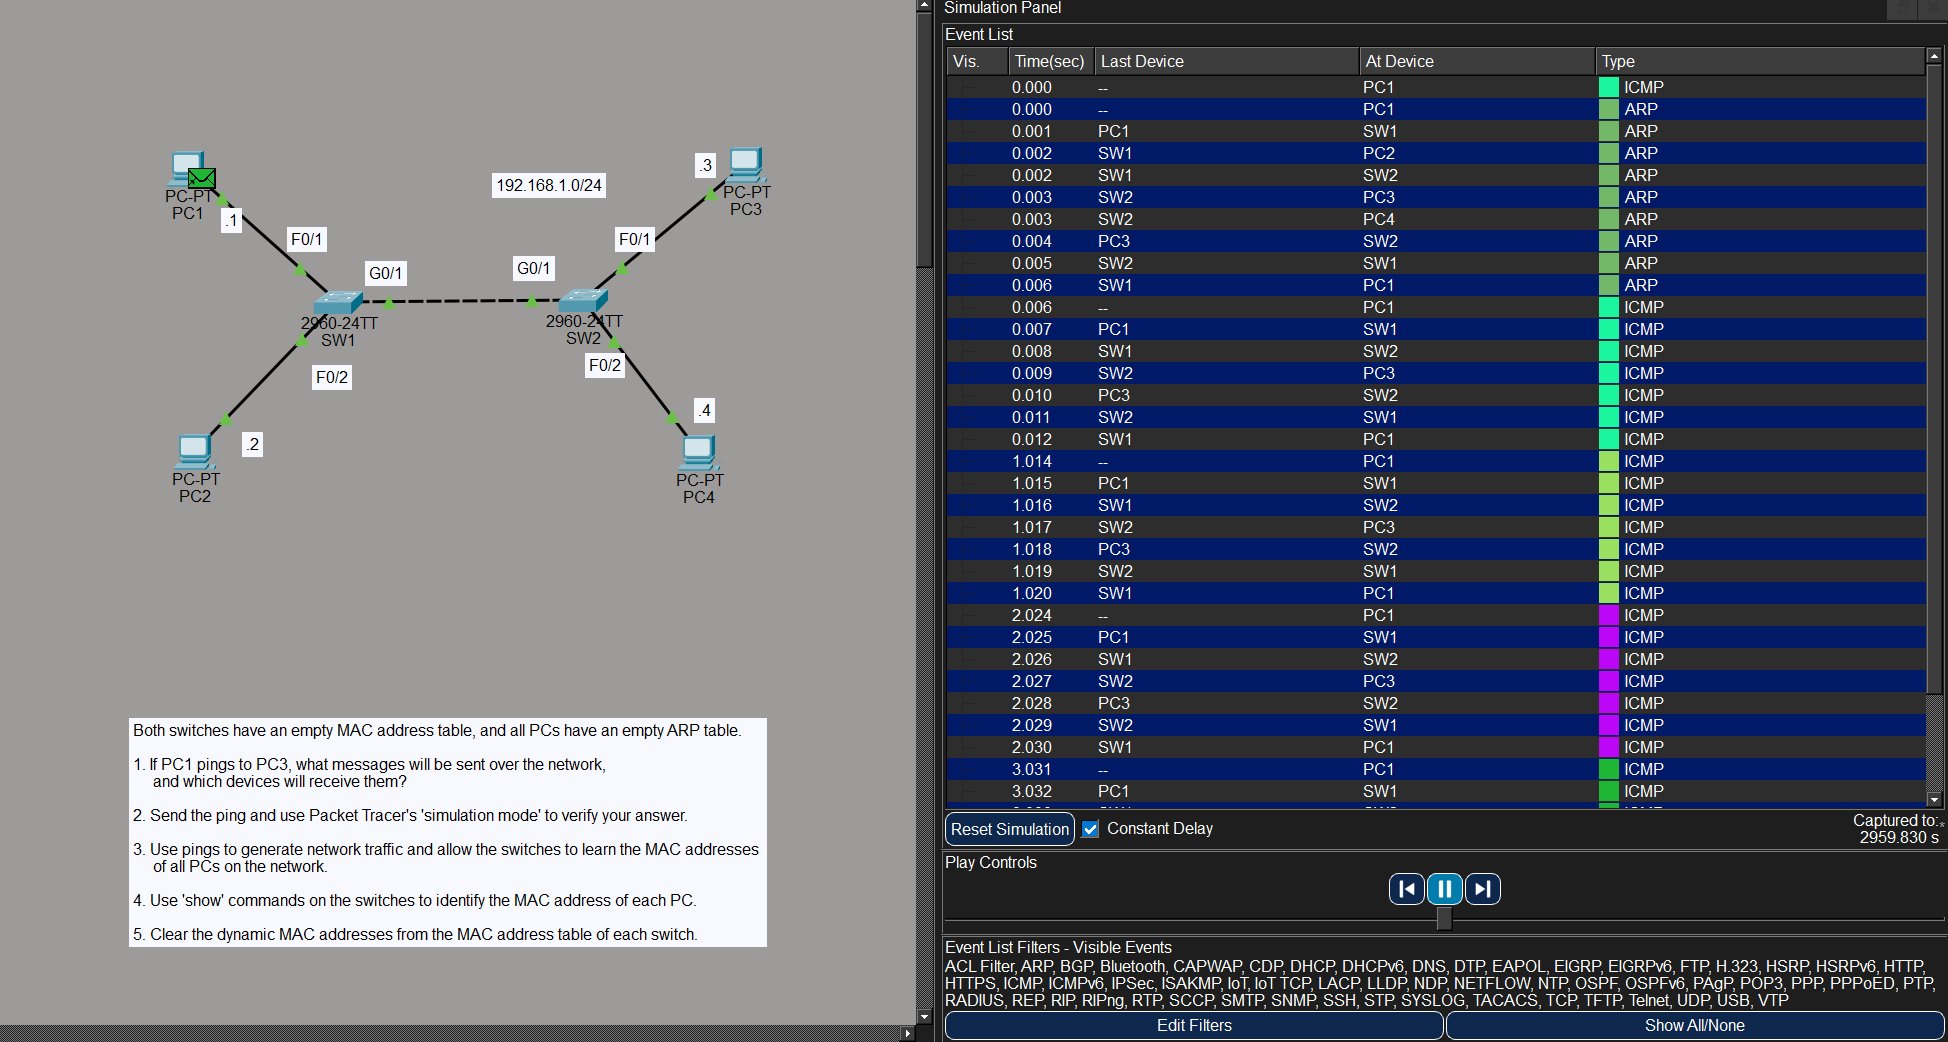Click the instructions text note

click(x=447, y=832)
